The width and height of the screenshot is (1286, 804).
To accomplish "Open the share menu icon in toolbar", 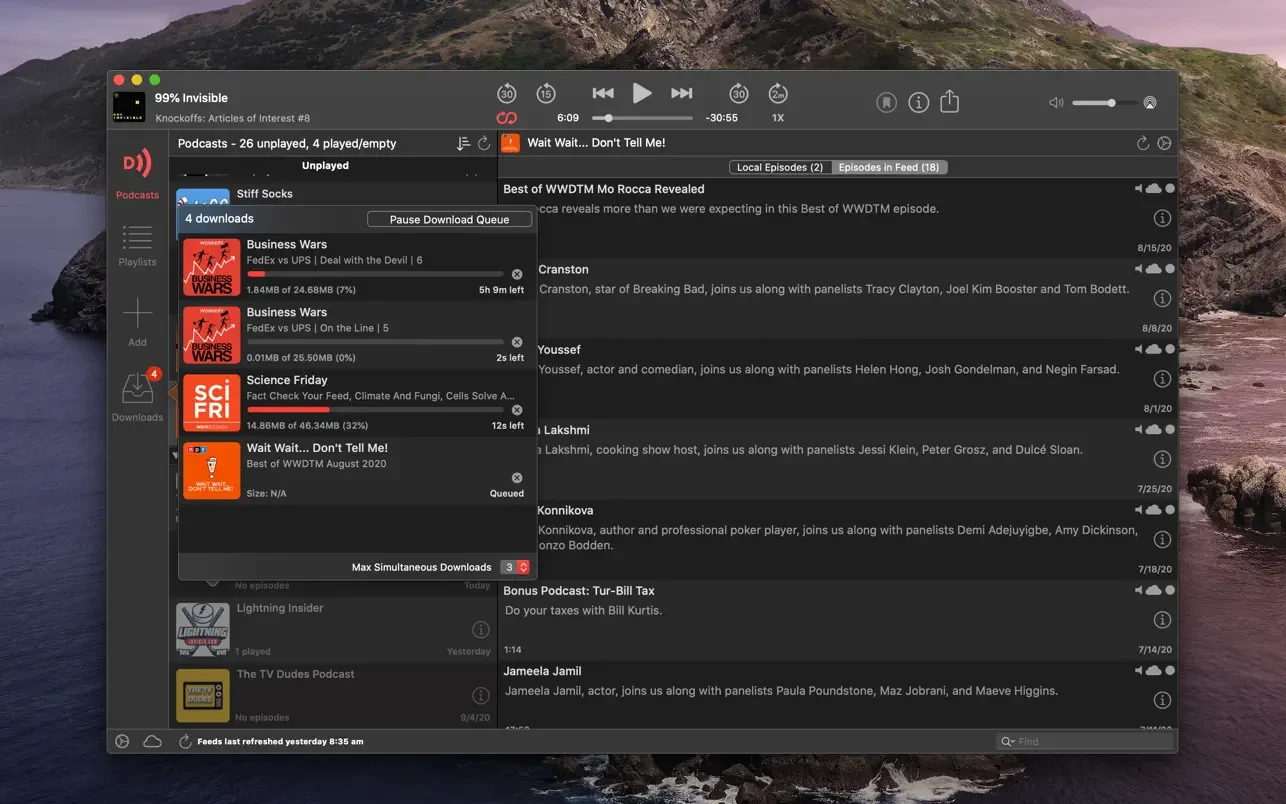I will (x=950, y=102).
